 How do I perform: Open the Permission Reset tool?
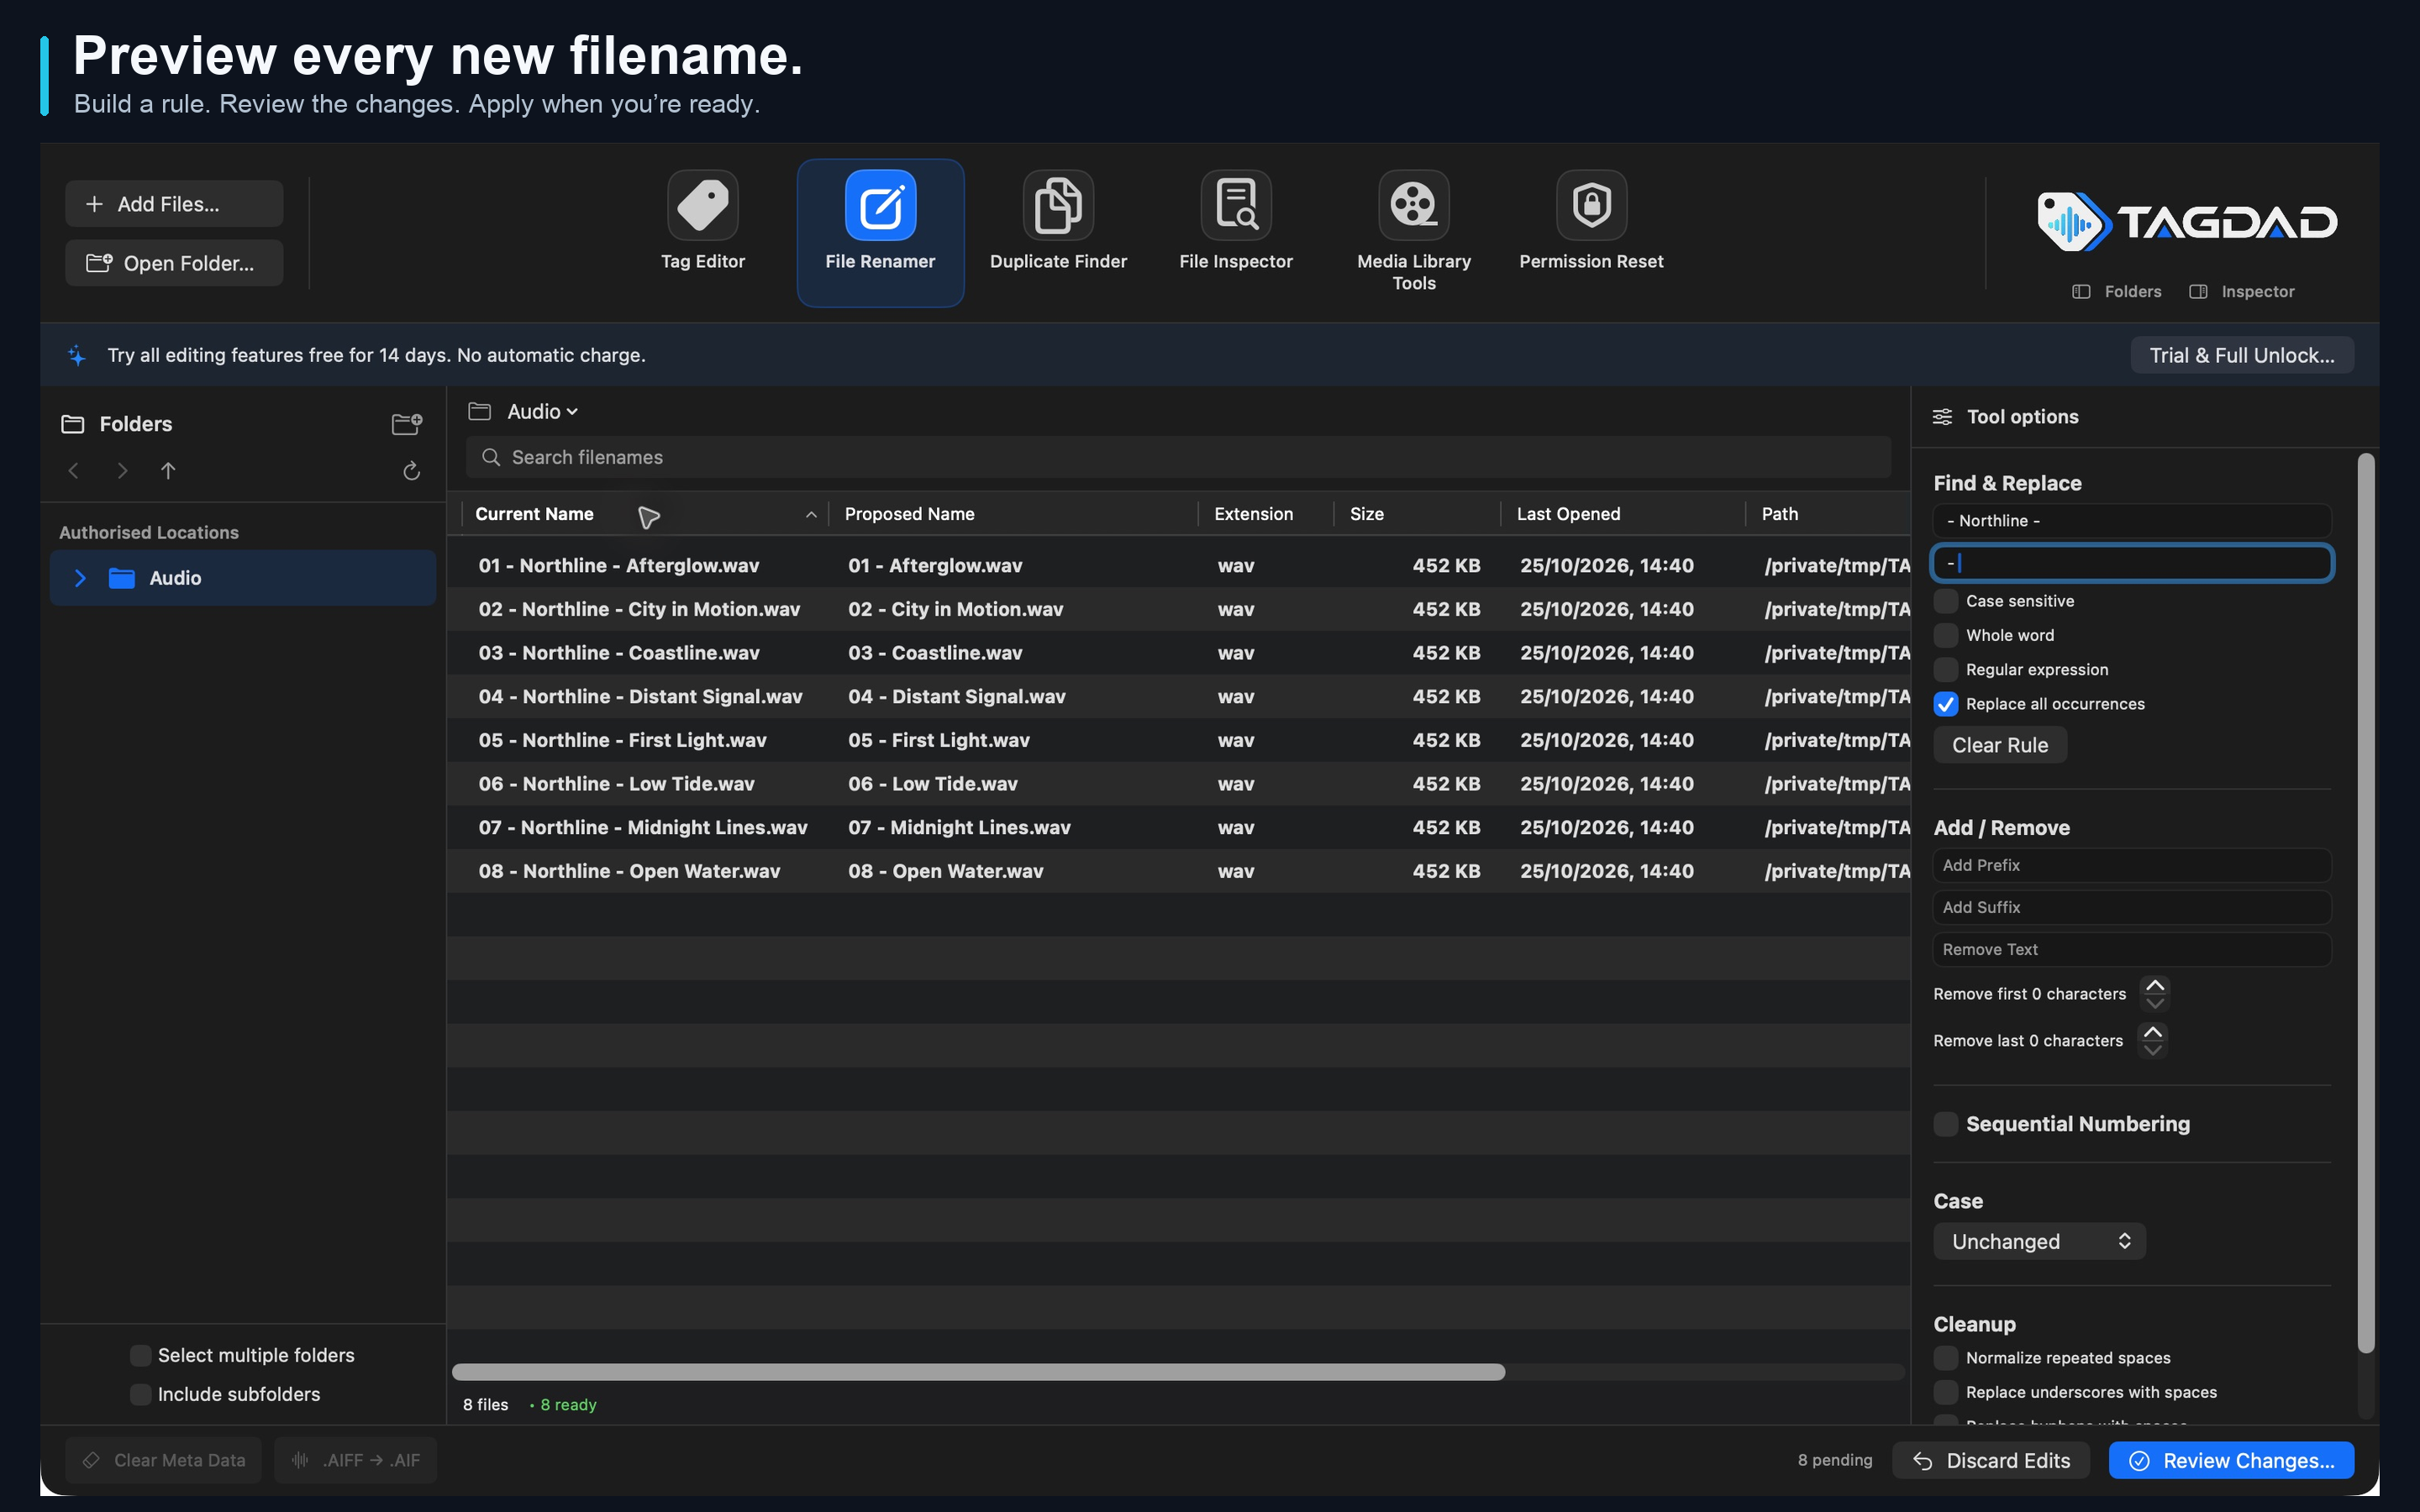point(1591,222)
